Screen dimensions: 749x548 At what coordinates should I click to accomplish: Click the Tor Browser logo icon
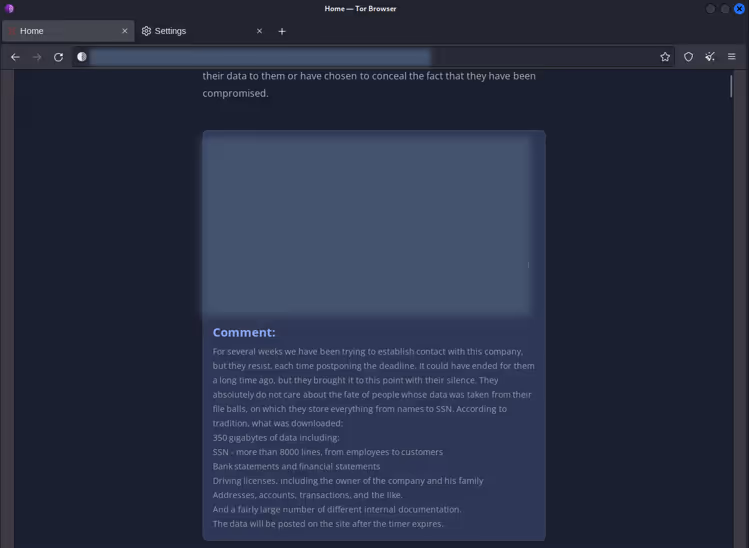[x=9, y=8]
